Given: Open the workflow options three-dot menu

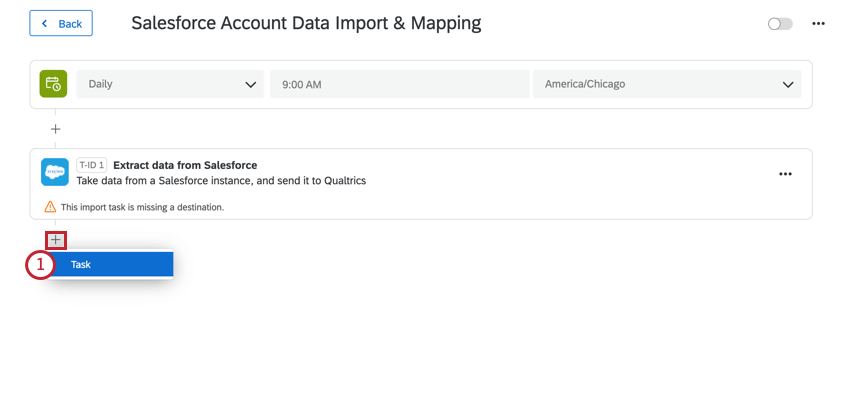Looking at the screenshot, I should (818, 24).
